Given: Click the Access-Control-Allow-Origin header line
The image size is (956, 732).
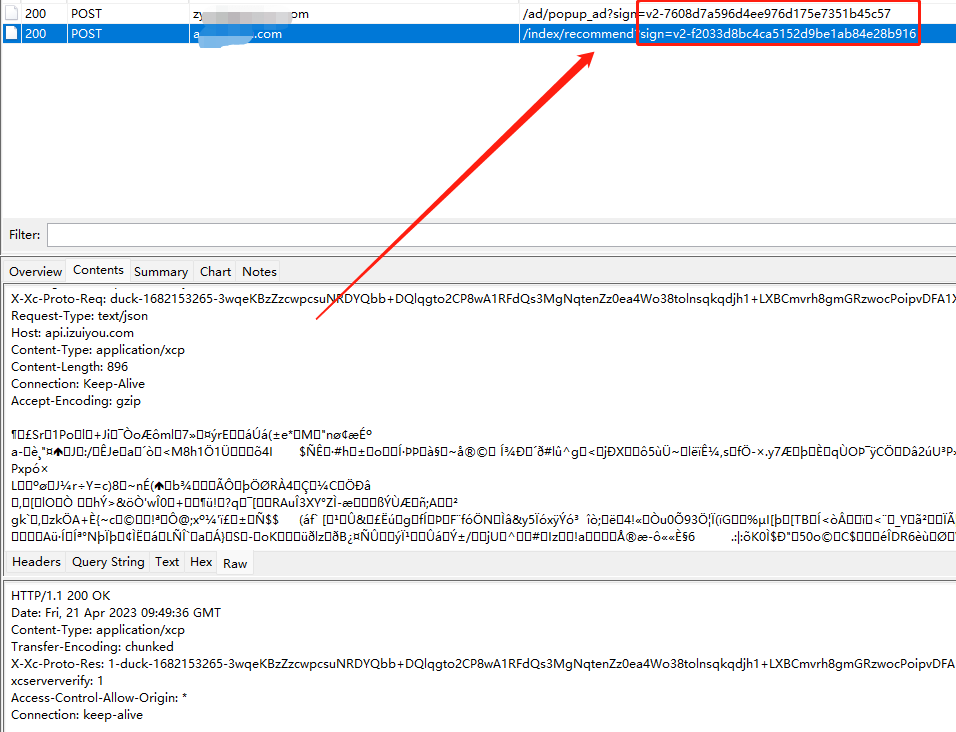Looking at the screenshot, I should [99, 698].
